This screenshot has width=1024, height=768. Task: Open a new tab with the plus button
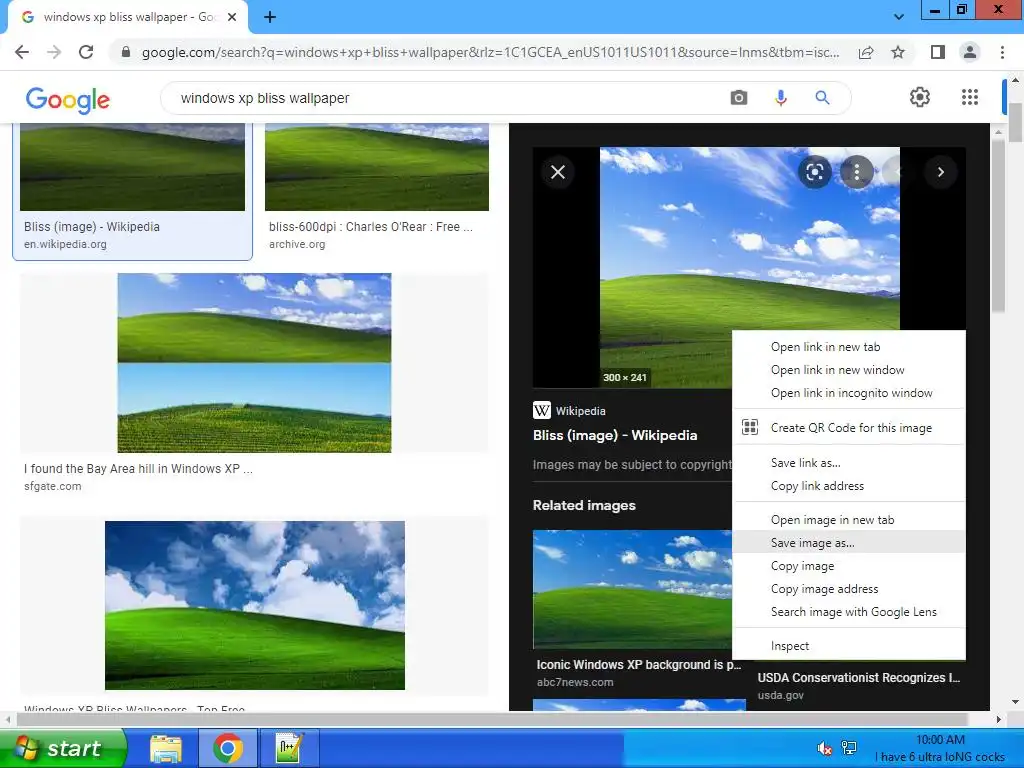pos(270,17)
